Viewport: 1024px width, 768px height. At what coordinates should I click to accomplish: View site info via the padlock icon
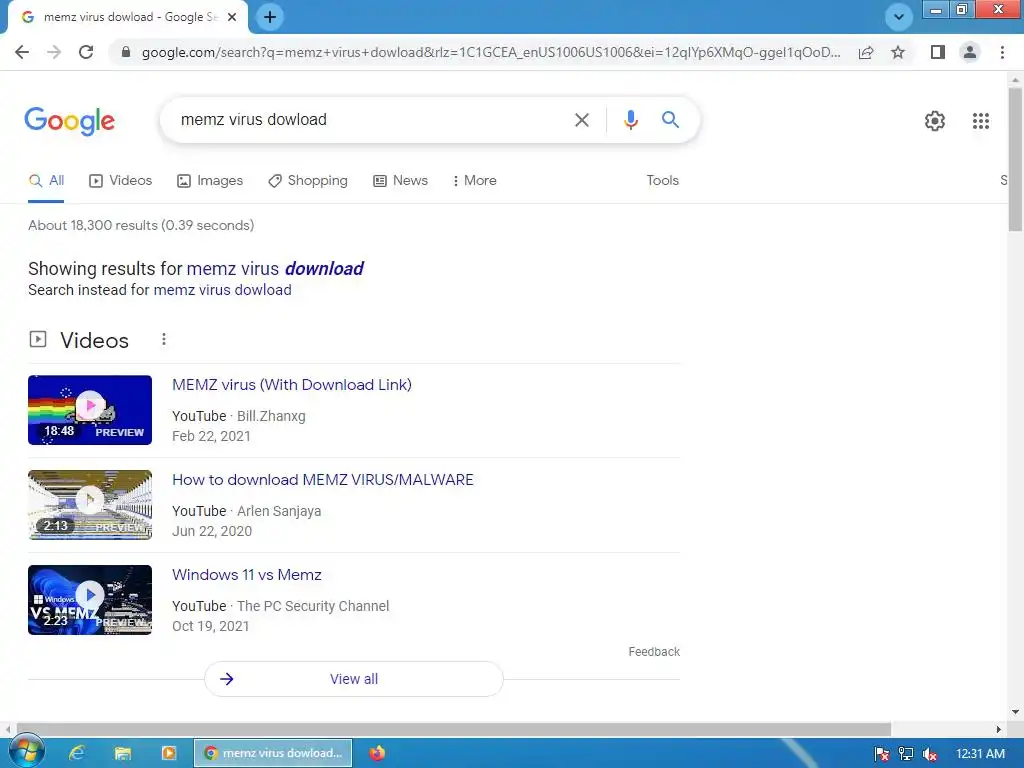(126, 52)
